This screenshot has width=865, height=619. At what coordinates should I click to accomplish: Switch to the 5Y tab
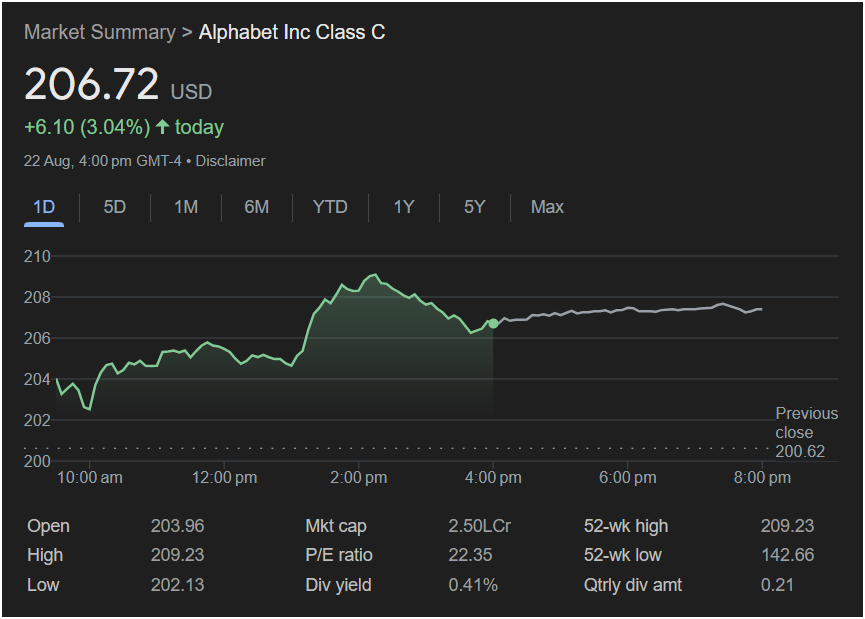click(474, 207)
